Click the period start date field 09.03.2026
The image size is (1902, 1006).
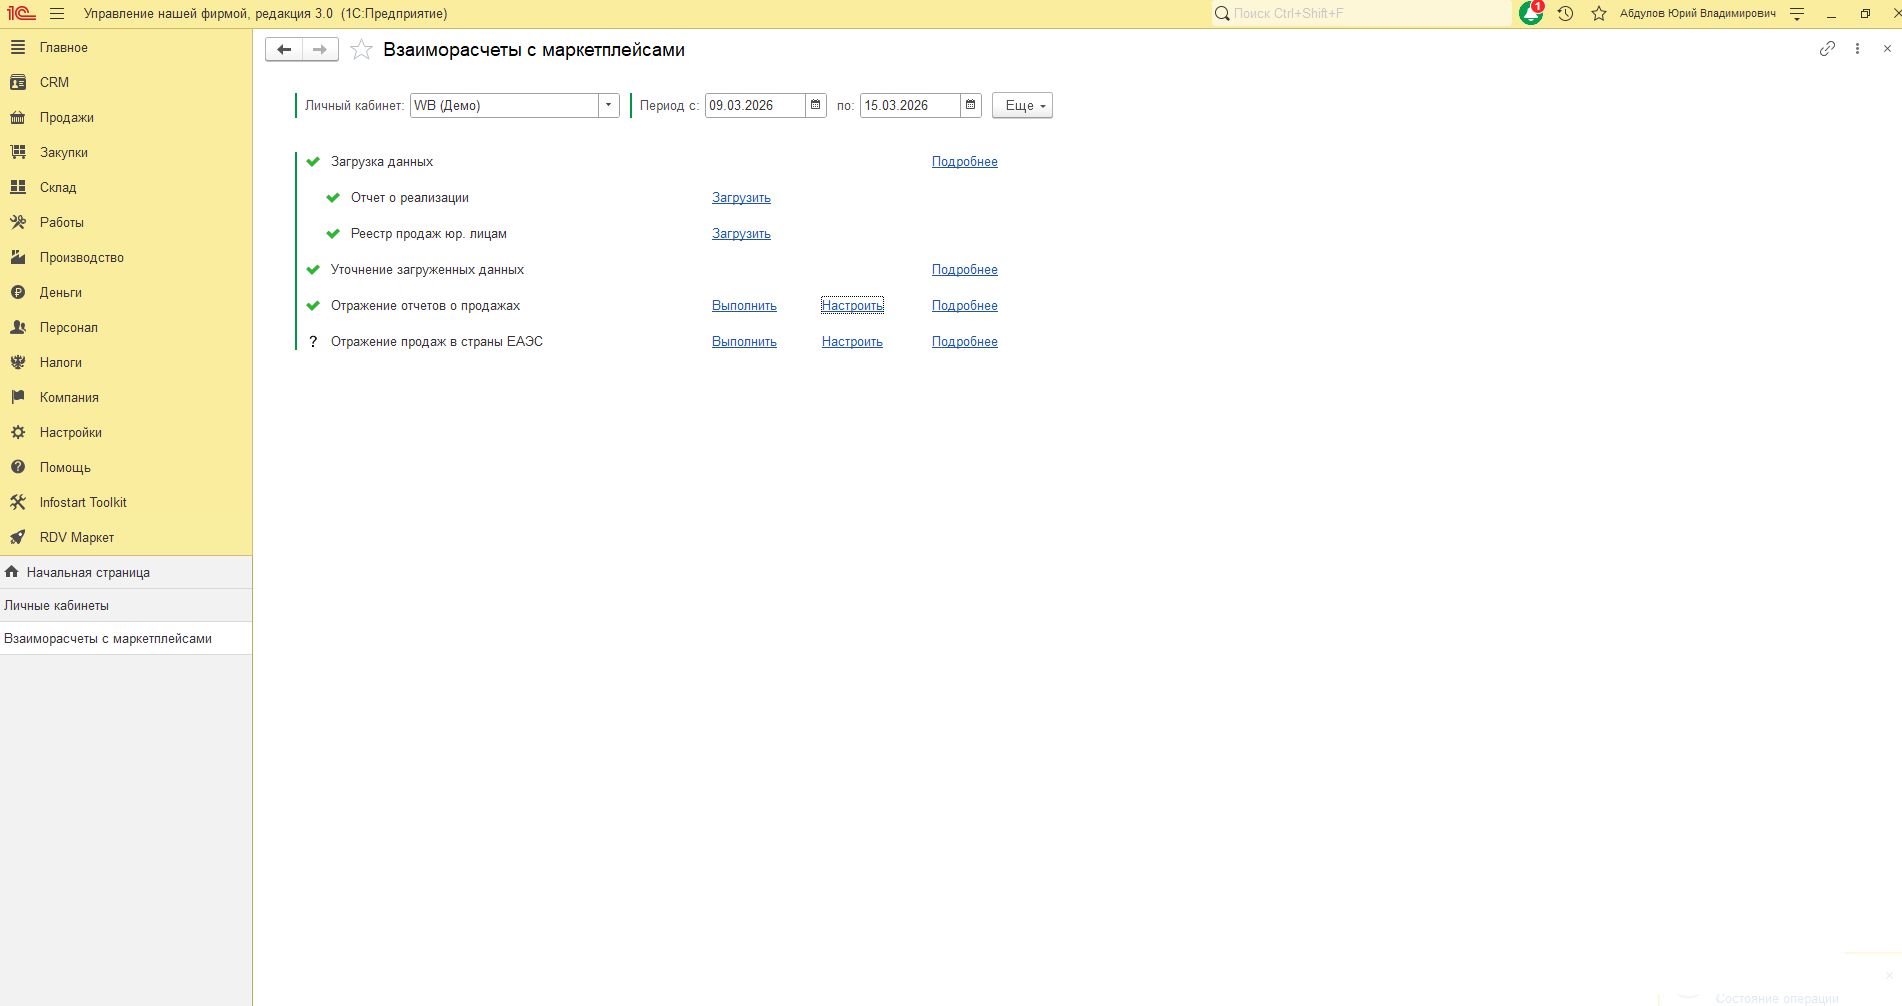pyautogui.click(x=756, y=105)
